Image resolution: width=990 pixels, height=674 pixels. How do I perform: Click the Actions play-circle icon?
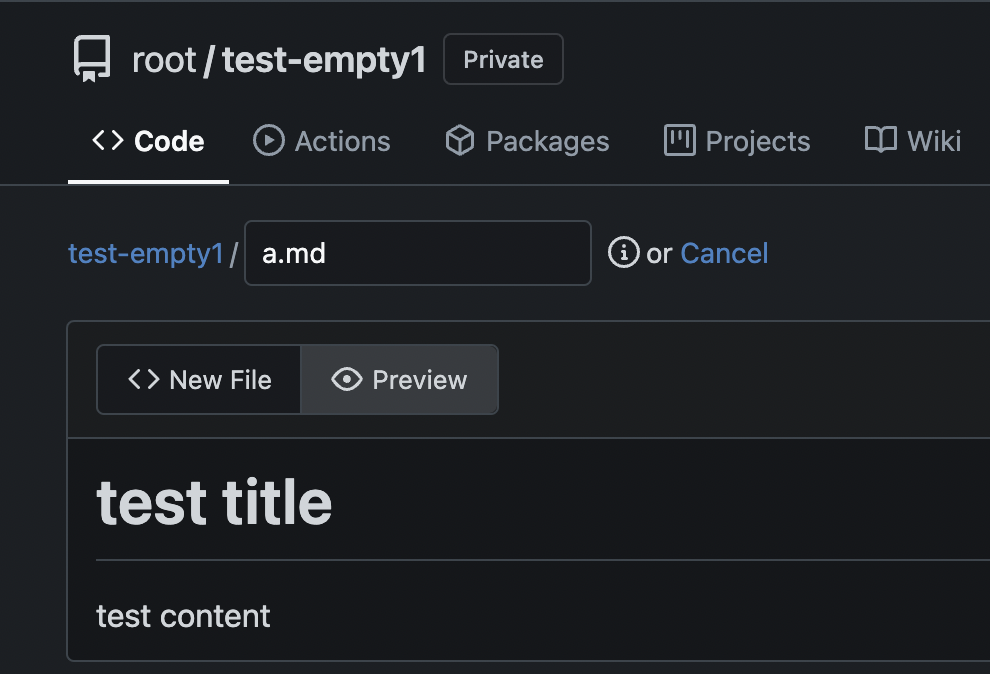click(x=269, y=140)
